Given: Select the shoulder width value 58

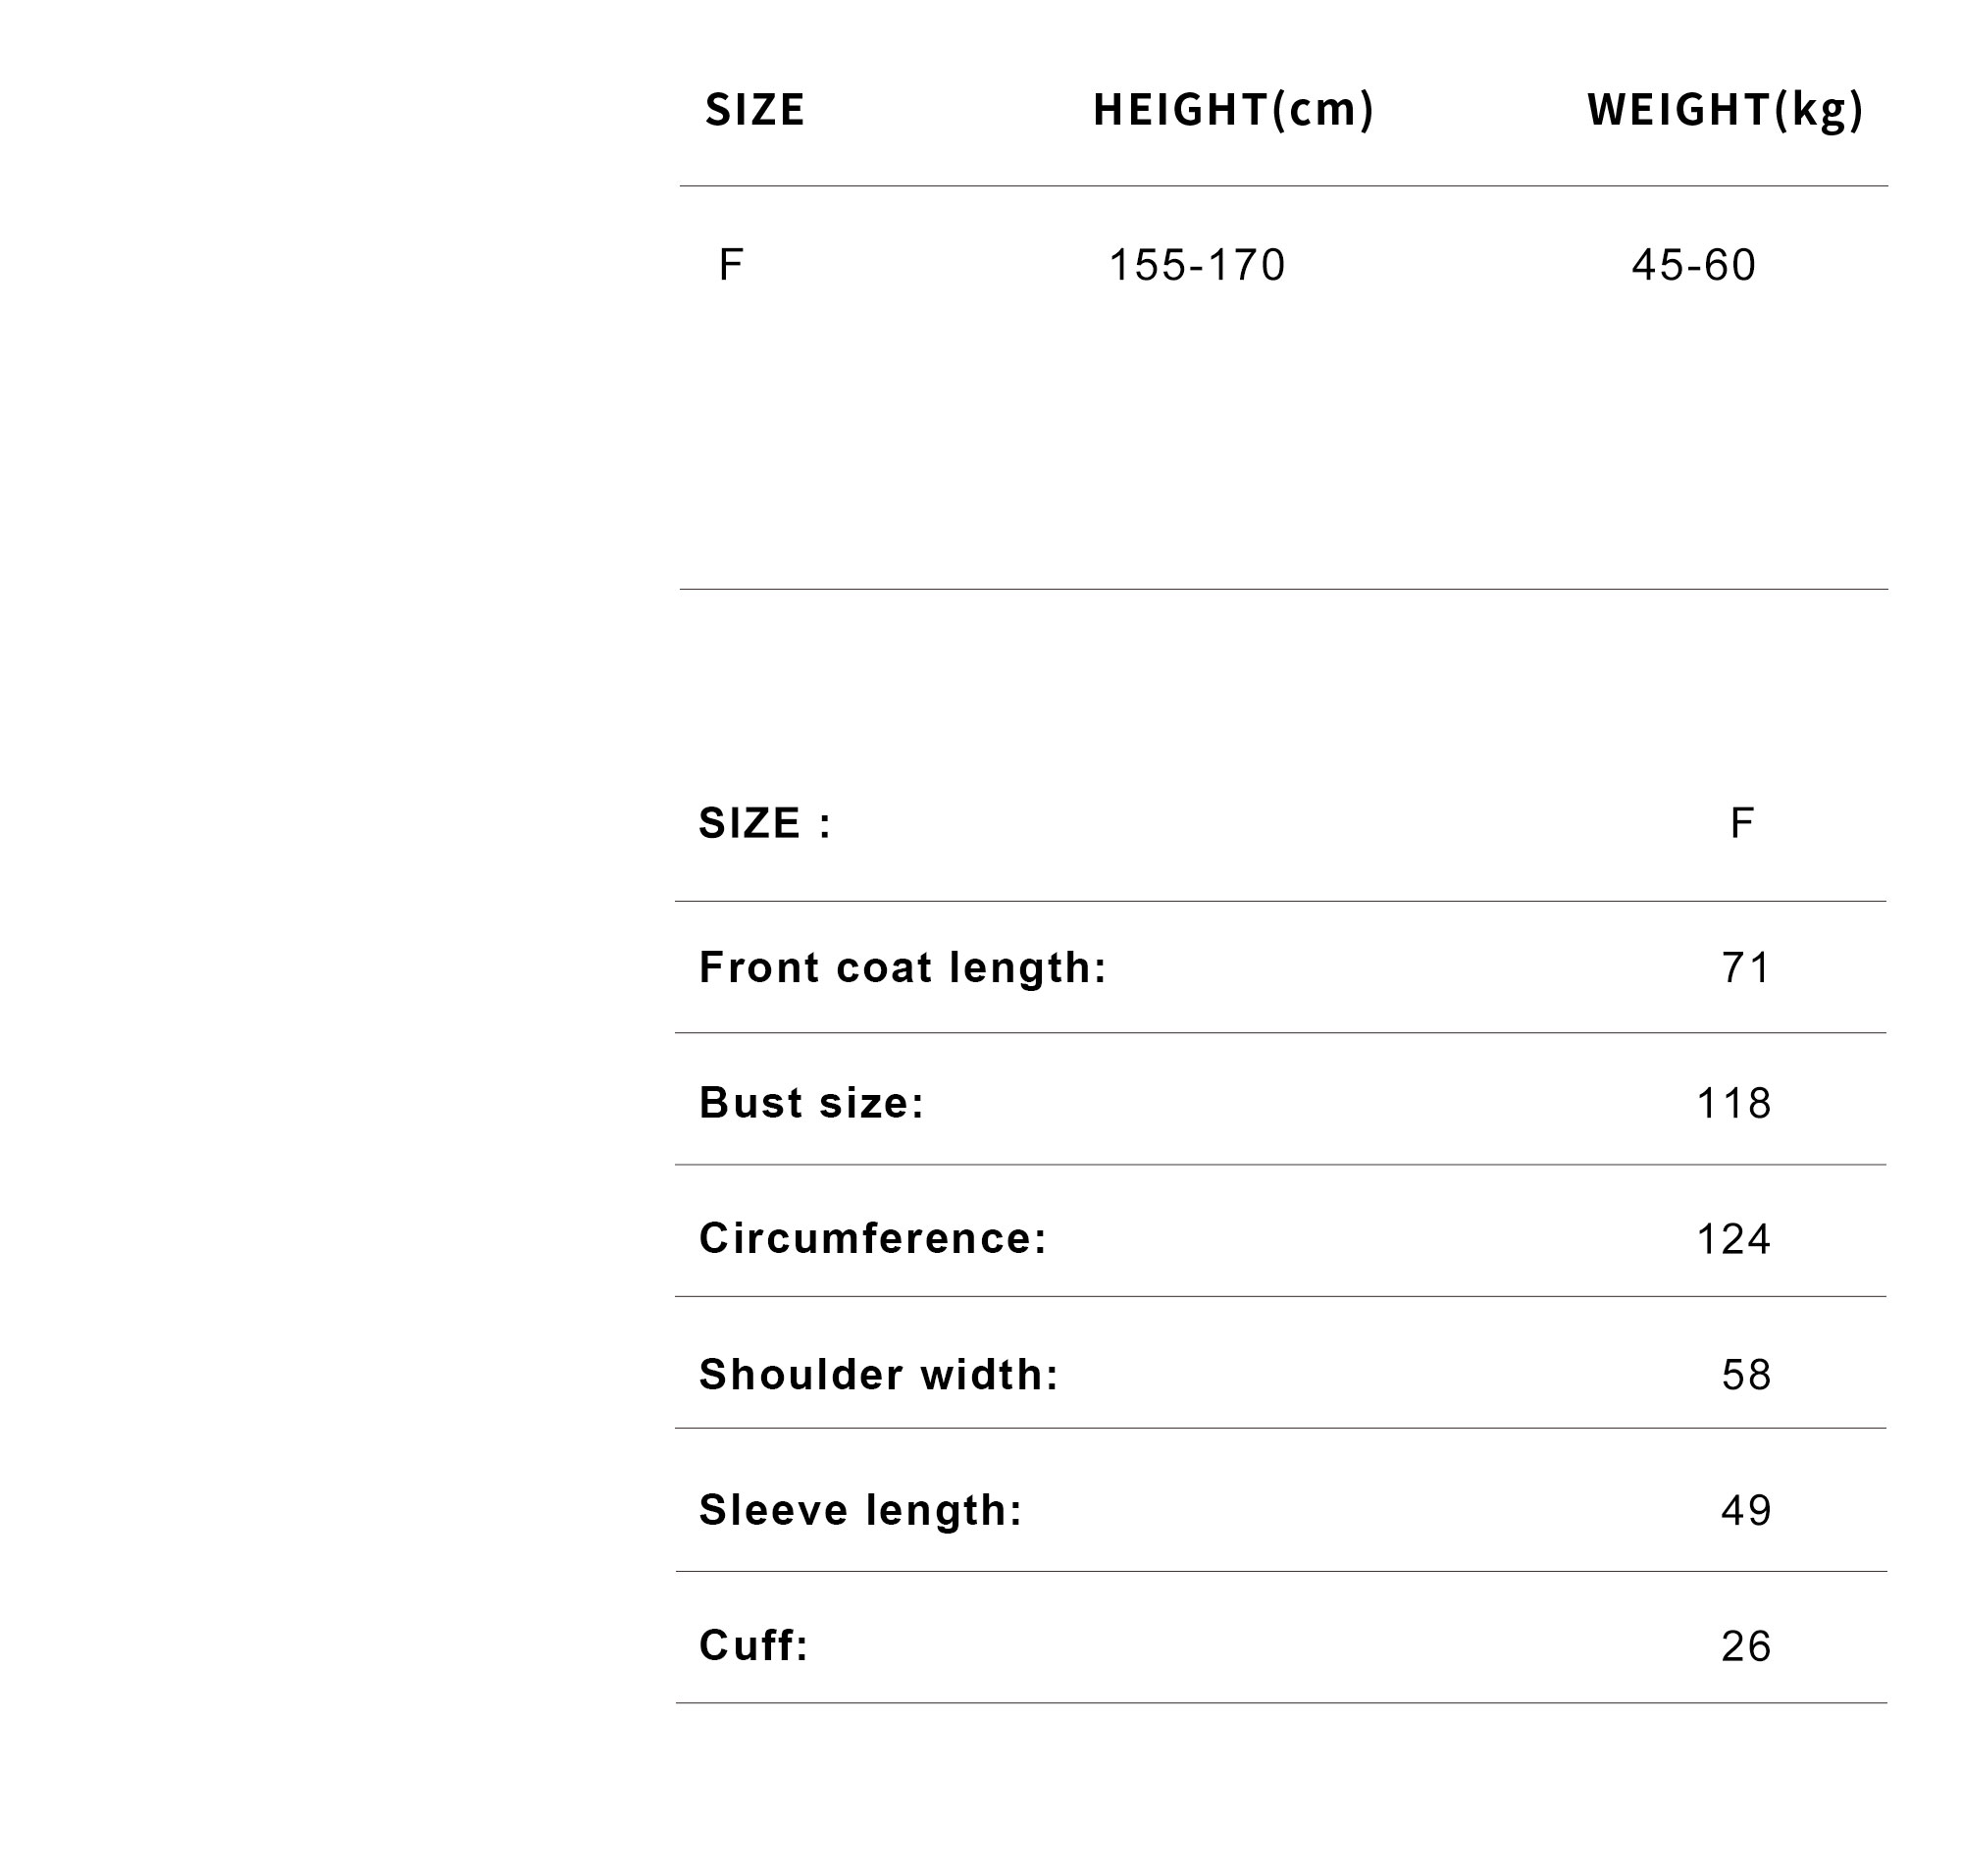Looking at the screenshot, I should [x=1746, y=1376].
